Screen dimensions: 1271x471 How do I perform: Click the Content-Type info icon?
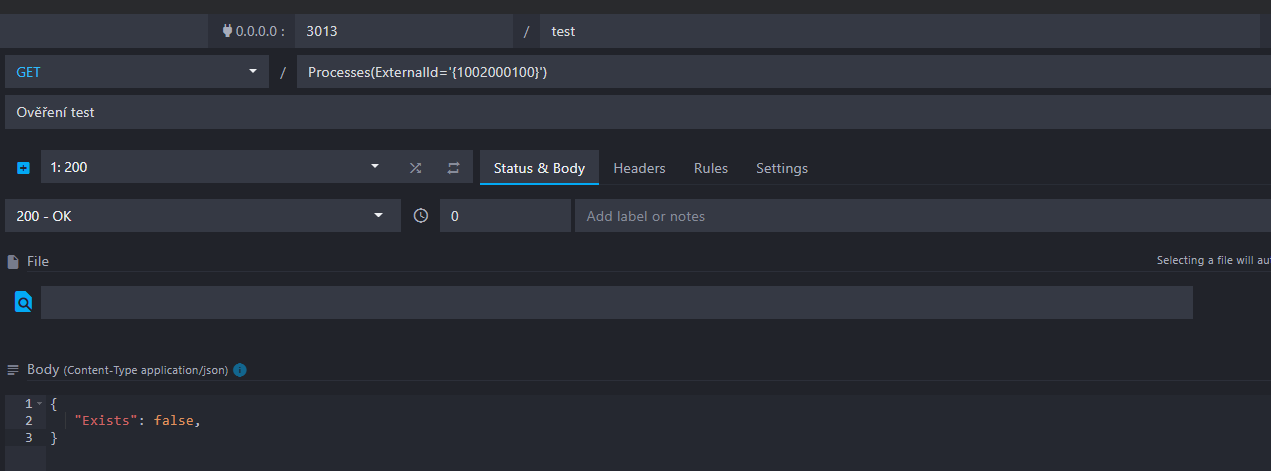(x=240, y=370)
